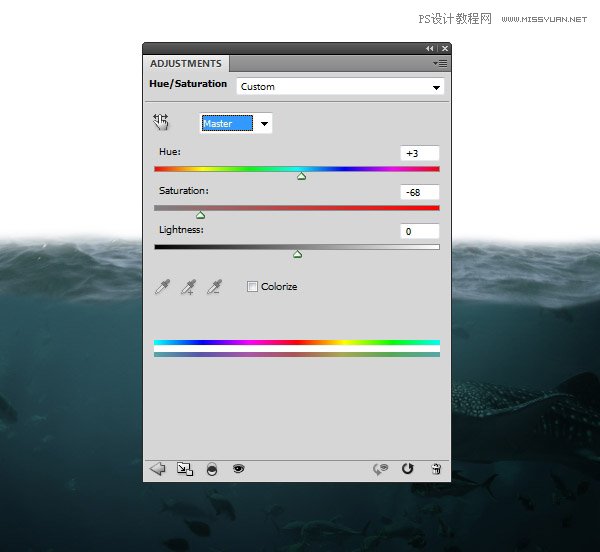Open the Adjustments panel options menu
Viewport: 600px width, 552px height.
[439, 63]
